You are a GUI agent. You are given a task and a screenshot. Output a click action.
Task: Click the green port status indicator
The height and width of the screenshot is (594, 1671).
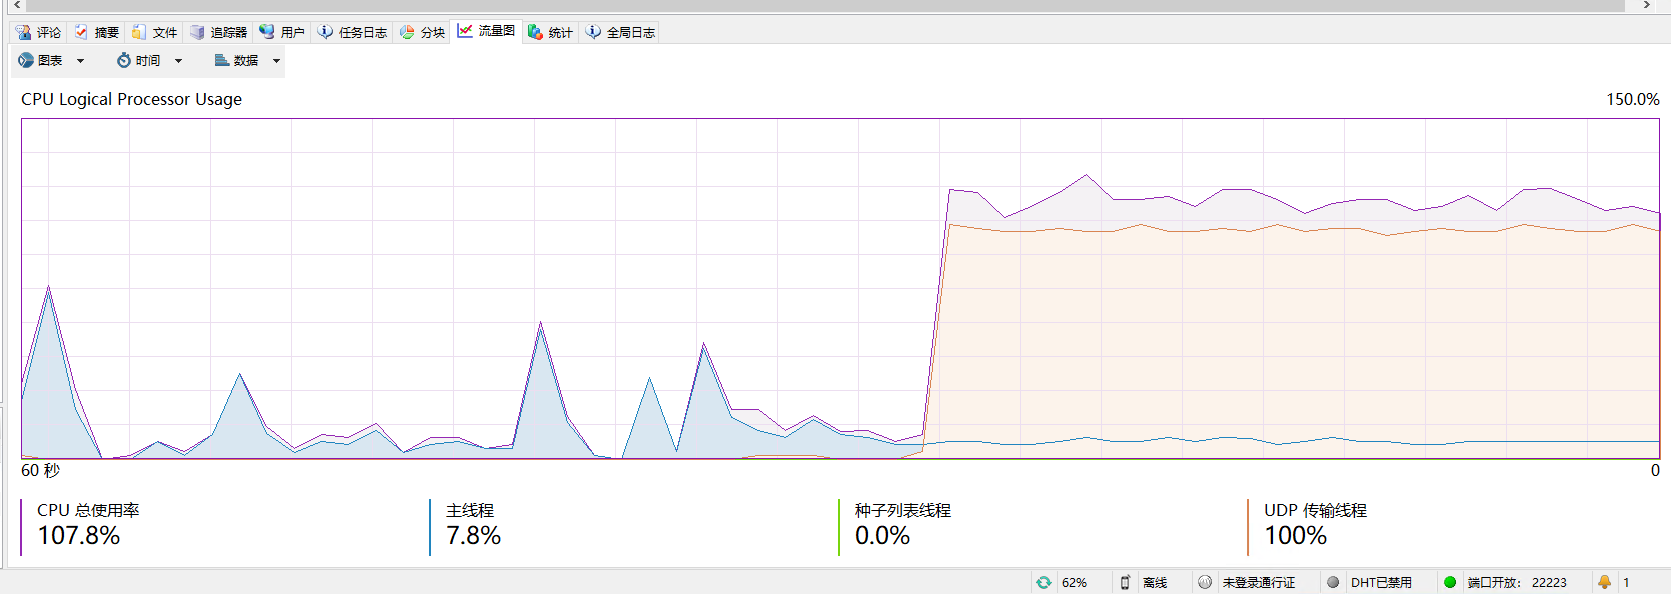click(x=1450, y=582)
